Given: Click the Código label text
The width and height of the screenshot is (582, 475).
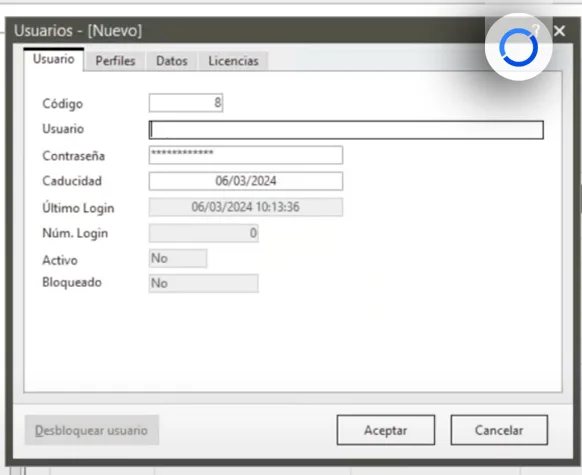Looking at the screenshot, I should coord(62,104).
